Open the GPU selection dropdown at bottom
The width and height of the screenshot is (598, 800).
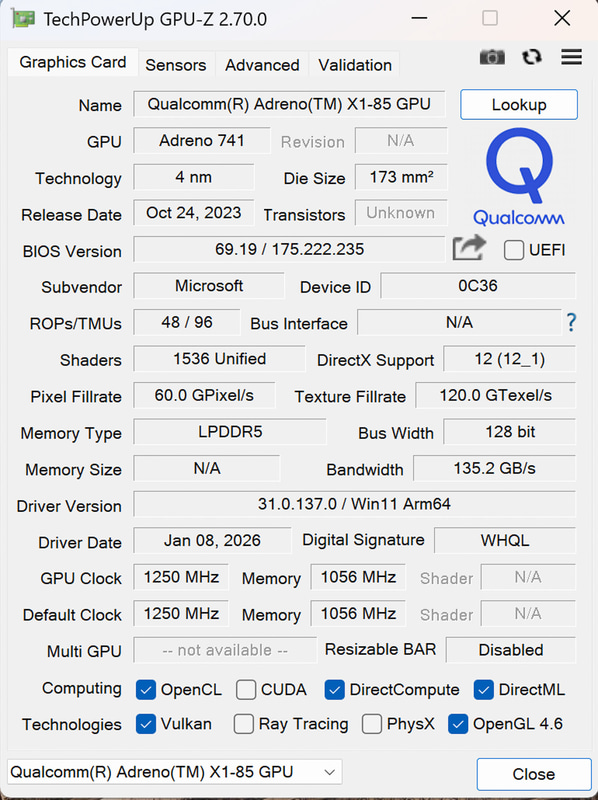175,772
